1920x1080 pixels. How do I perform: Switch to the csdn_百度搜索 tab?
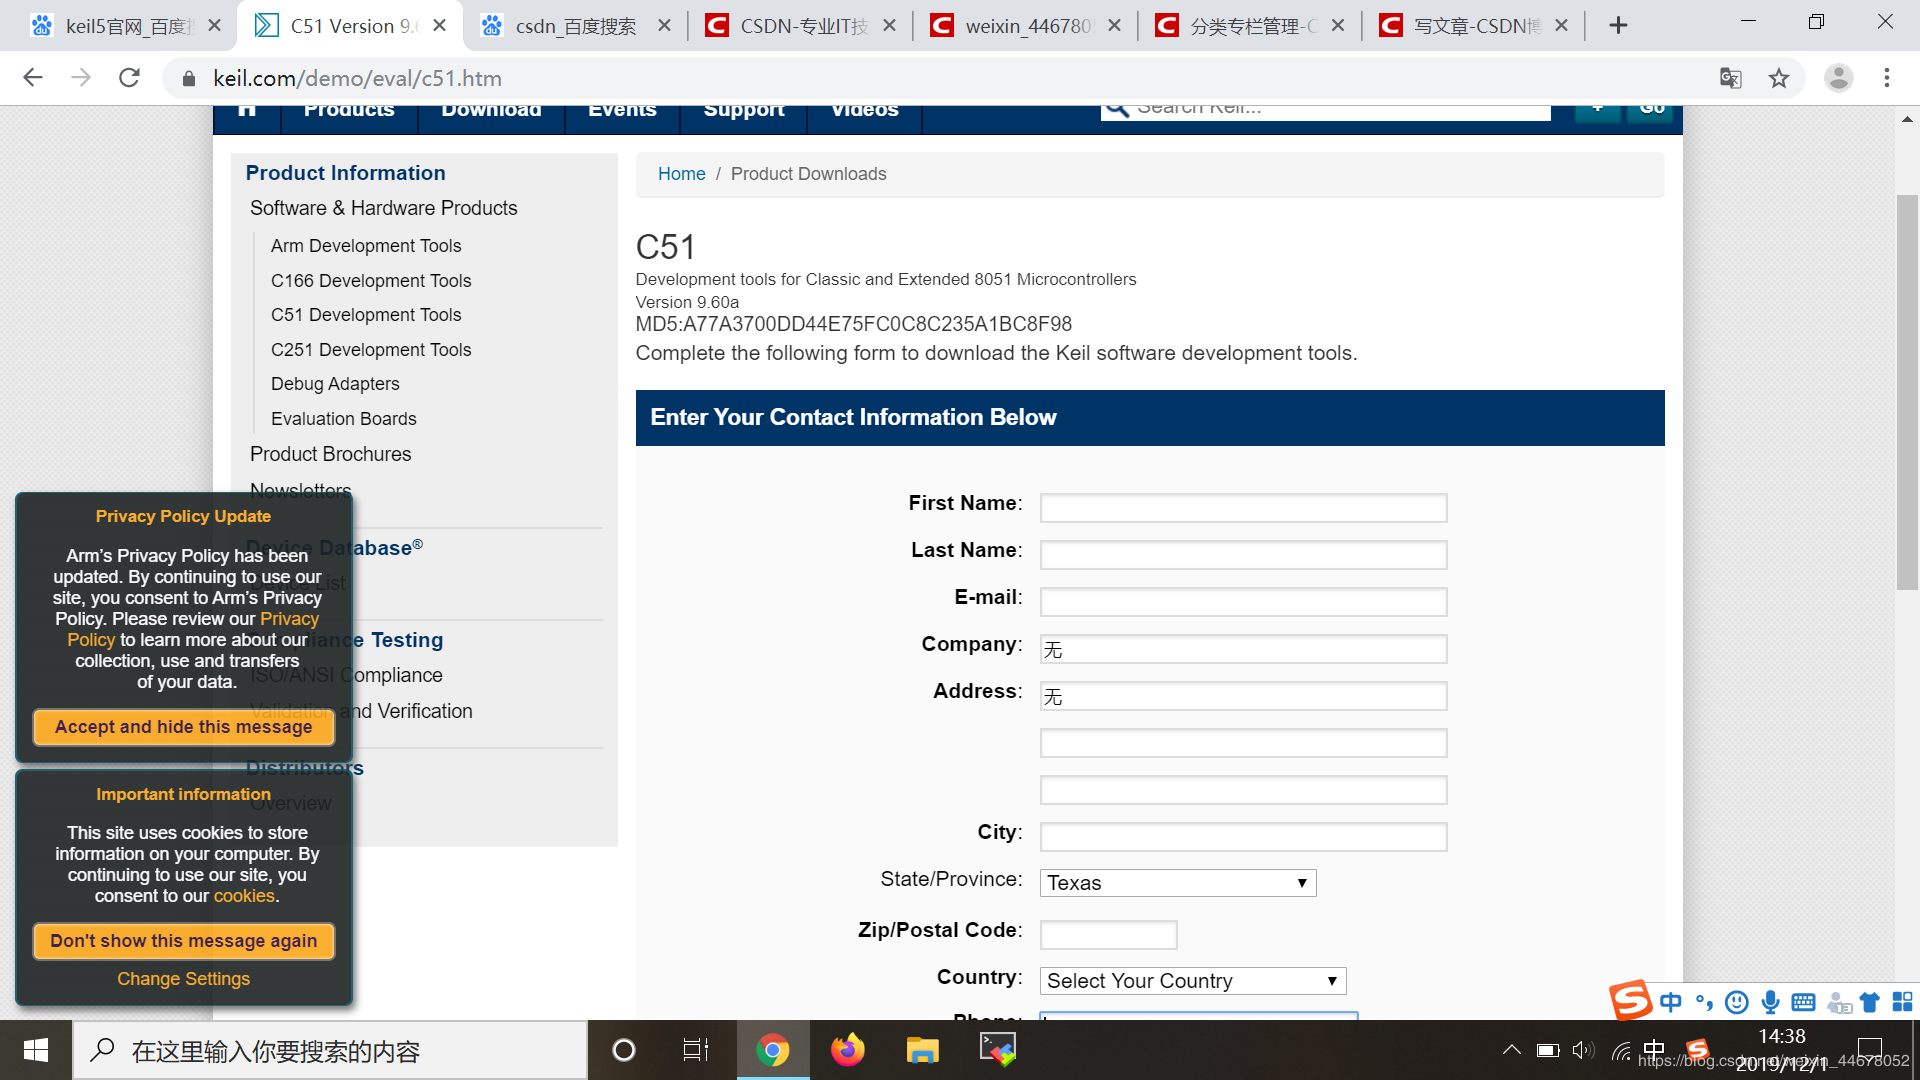[574, 26]
